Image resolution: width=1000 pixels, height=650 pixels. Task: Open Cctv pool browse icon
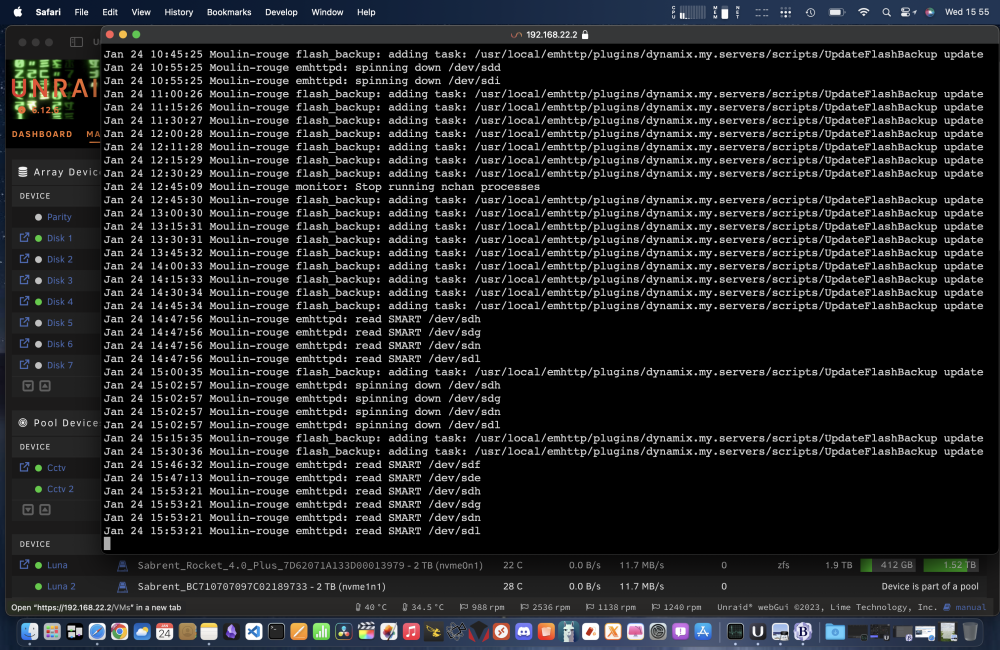click(24, 467)
